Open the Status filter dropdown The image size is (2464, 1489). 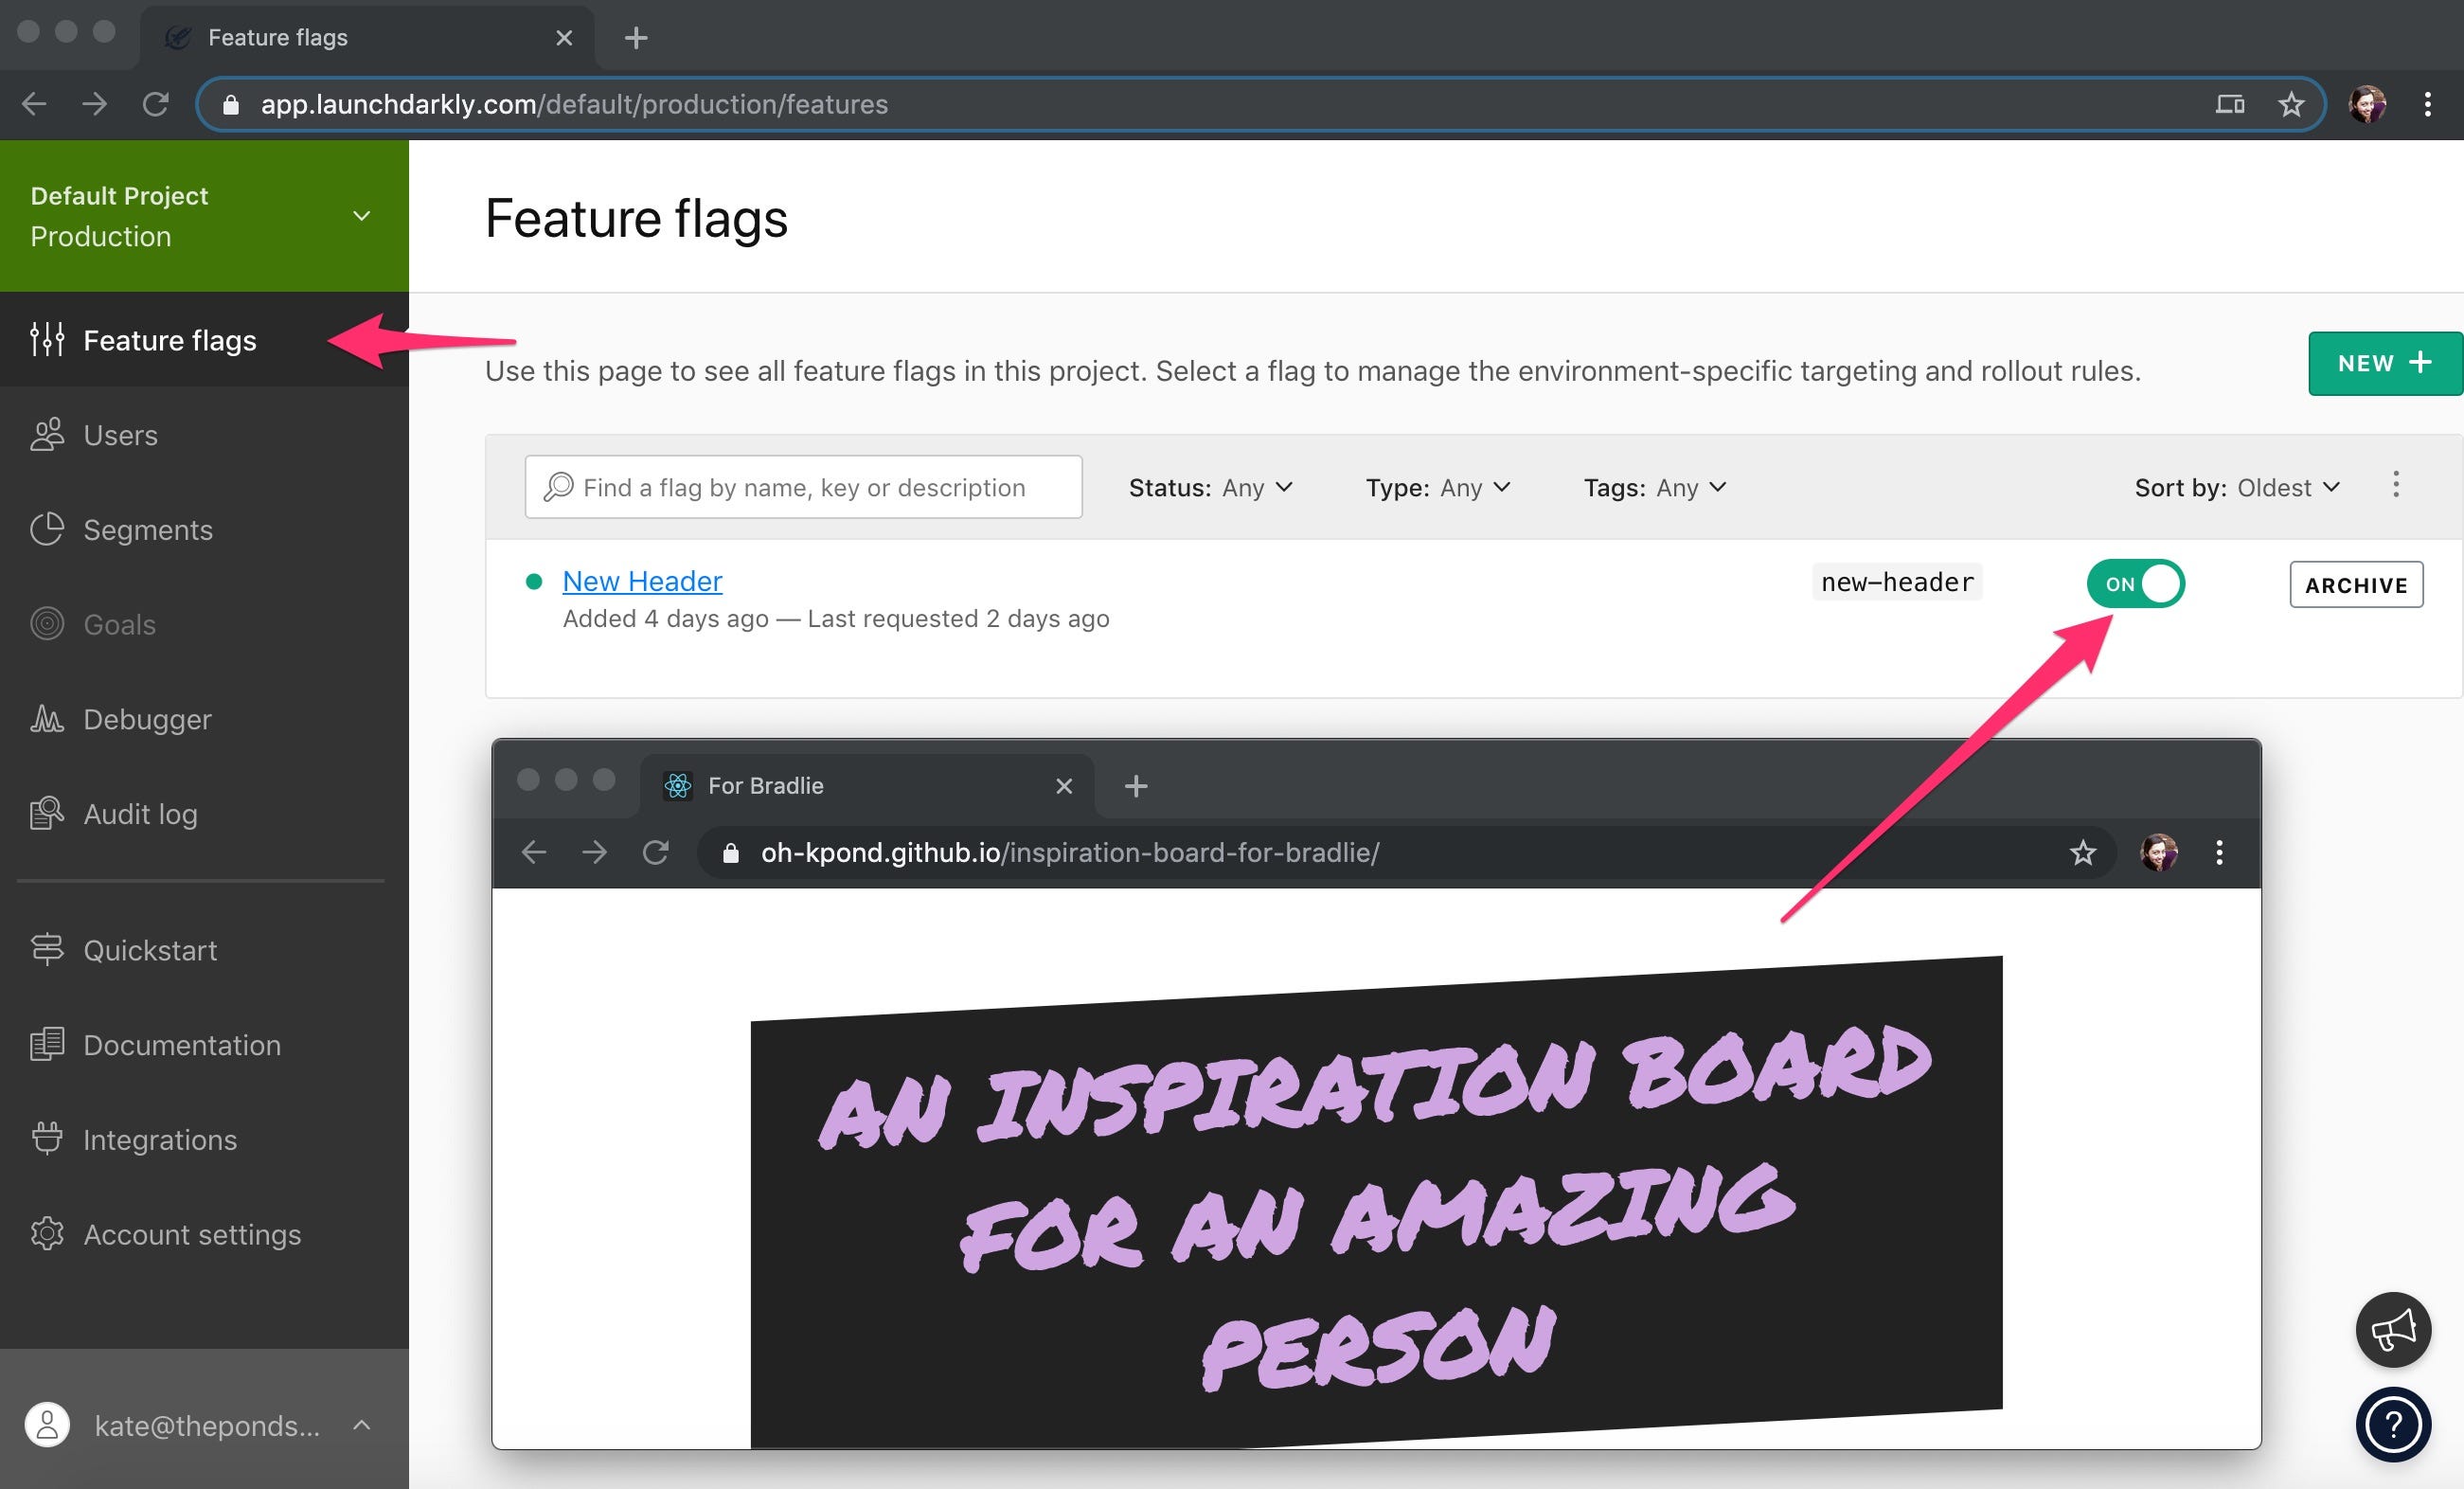tap(1211, 487)
